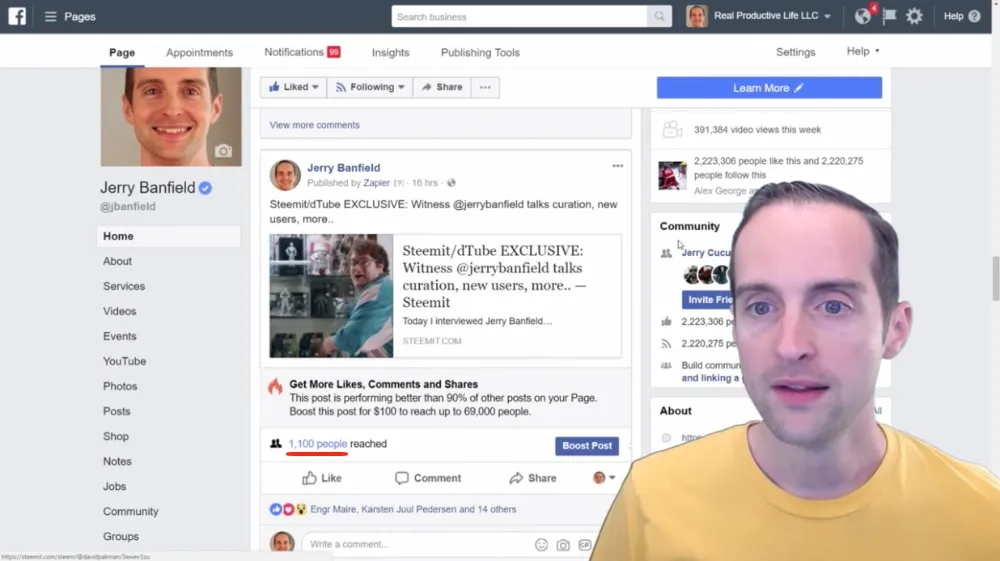Click the Boost Post button
Screen dimensions: 1000x561
[x=587, y=446]
